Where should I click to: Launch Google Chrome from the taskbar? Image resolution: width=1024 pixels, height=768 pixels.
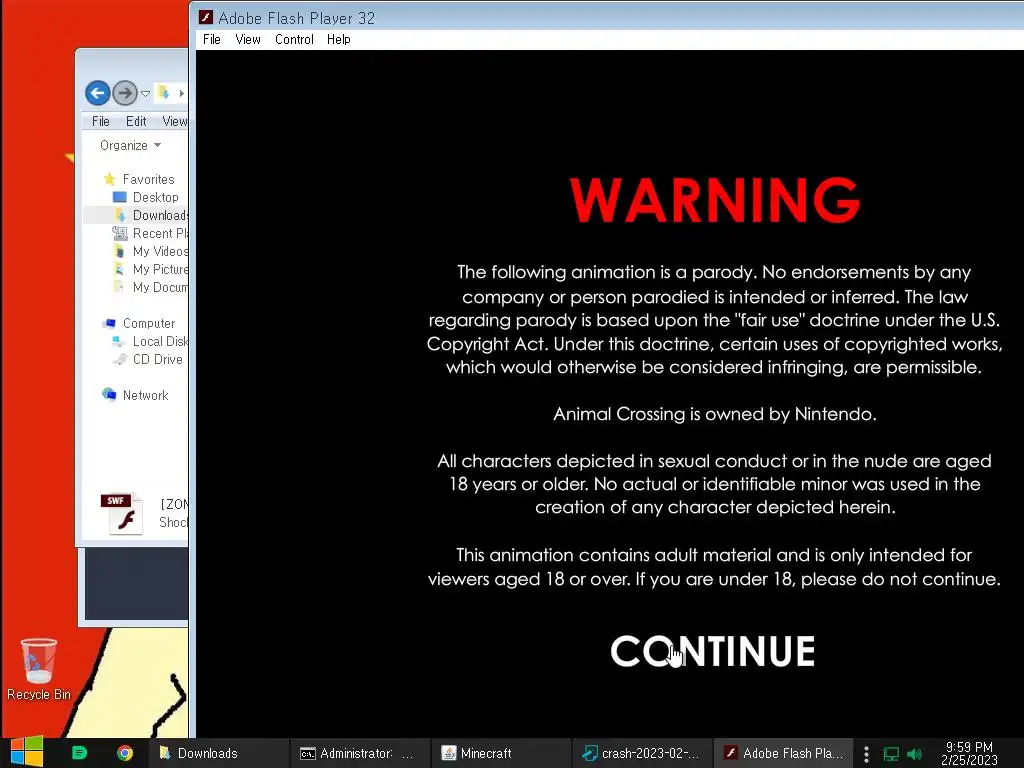point(125,753)
